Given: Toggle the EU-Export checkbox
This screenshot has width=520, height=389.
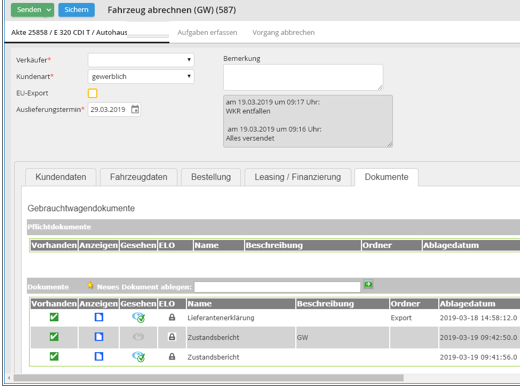Looking at the screenshot, I should tap(93, 93).
